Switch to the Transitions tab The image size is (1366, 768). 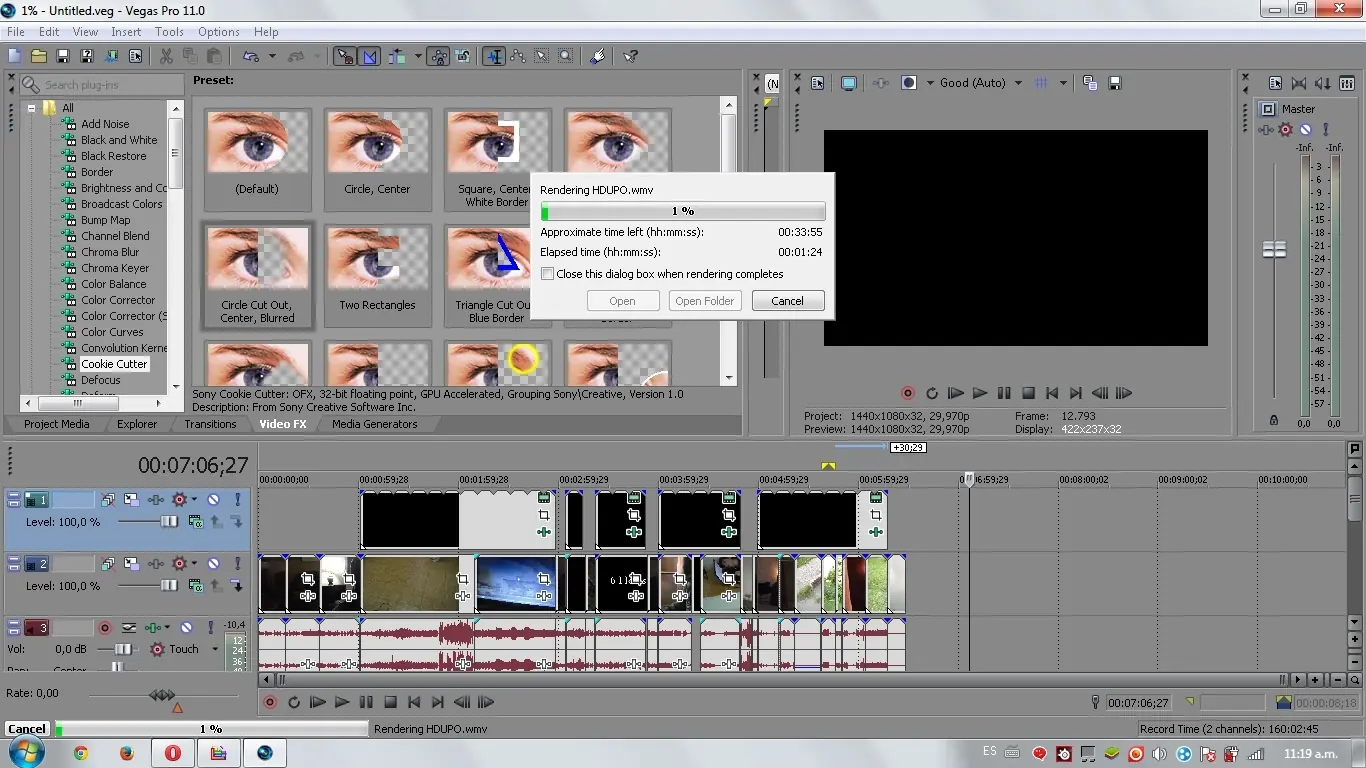[210, 424]
